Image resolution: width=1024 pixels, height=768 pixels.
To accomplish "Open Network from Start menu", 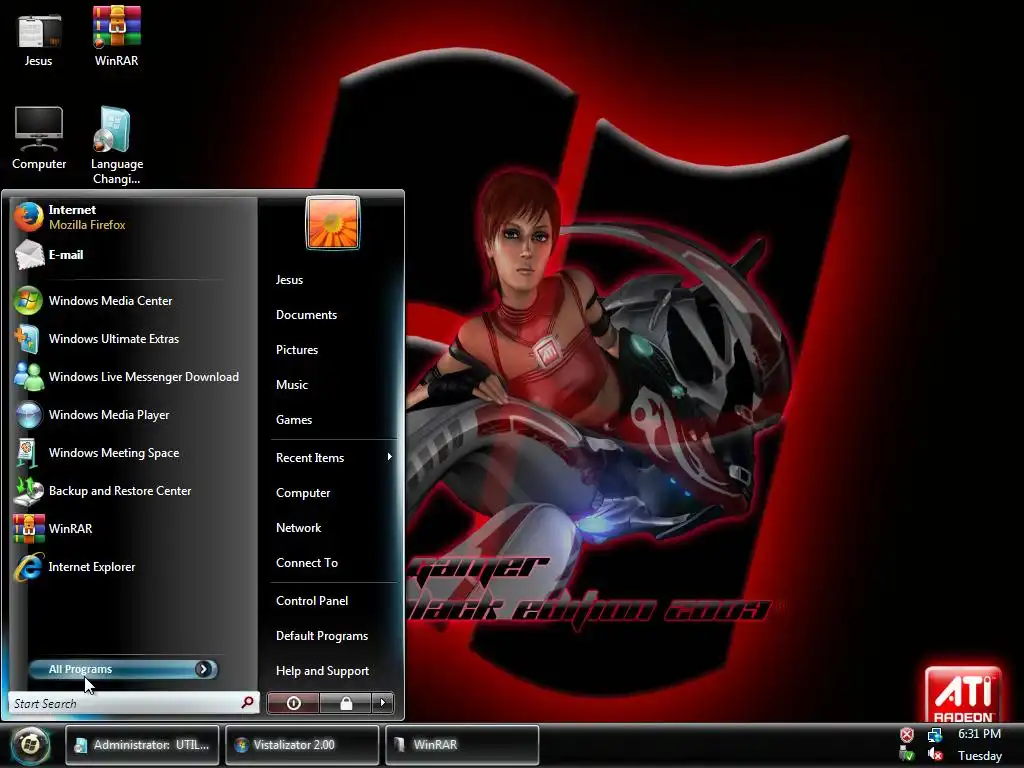I will pos(298,528).
